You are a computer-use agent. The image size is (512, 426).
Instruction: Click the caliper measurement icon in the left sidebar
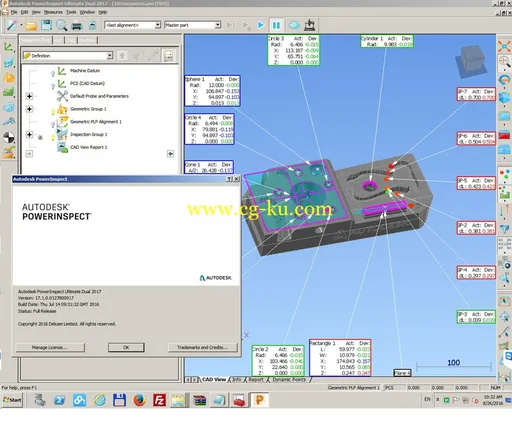click(x=9, y=122)
